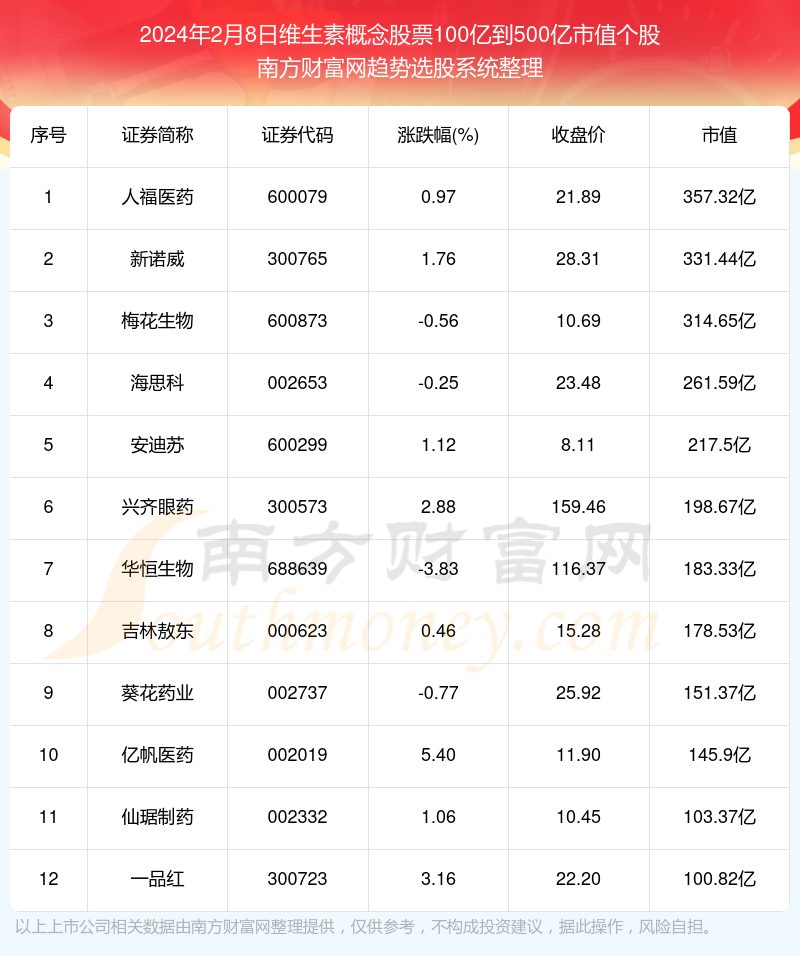Click change value 5.40
Image resolution: width=800 pixels, height=956 pixels.
[x=438, y=755]
